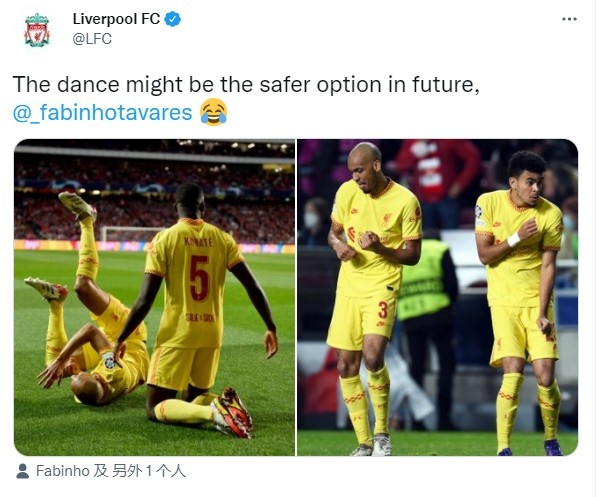Click the tweet text about the dance

(x=246, y=84)
